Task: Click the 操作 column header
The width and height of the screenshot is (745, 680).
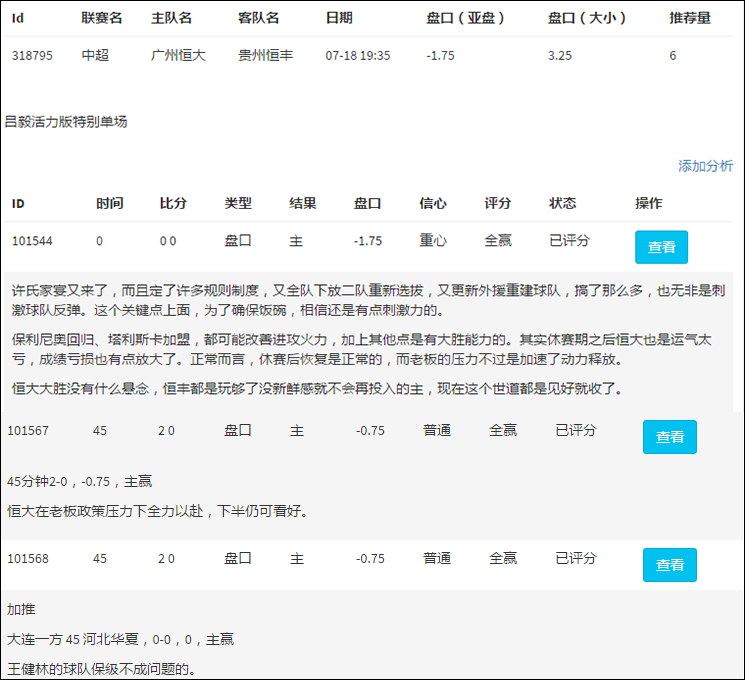Action: pyautogui.click(x=649, y=203)
